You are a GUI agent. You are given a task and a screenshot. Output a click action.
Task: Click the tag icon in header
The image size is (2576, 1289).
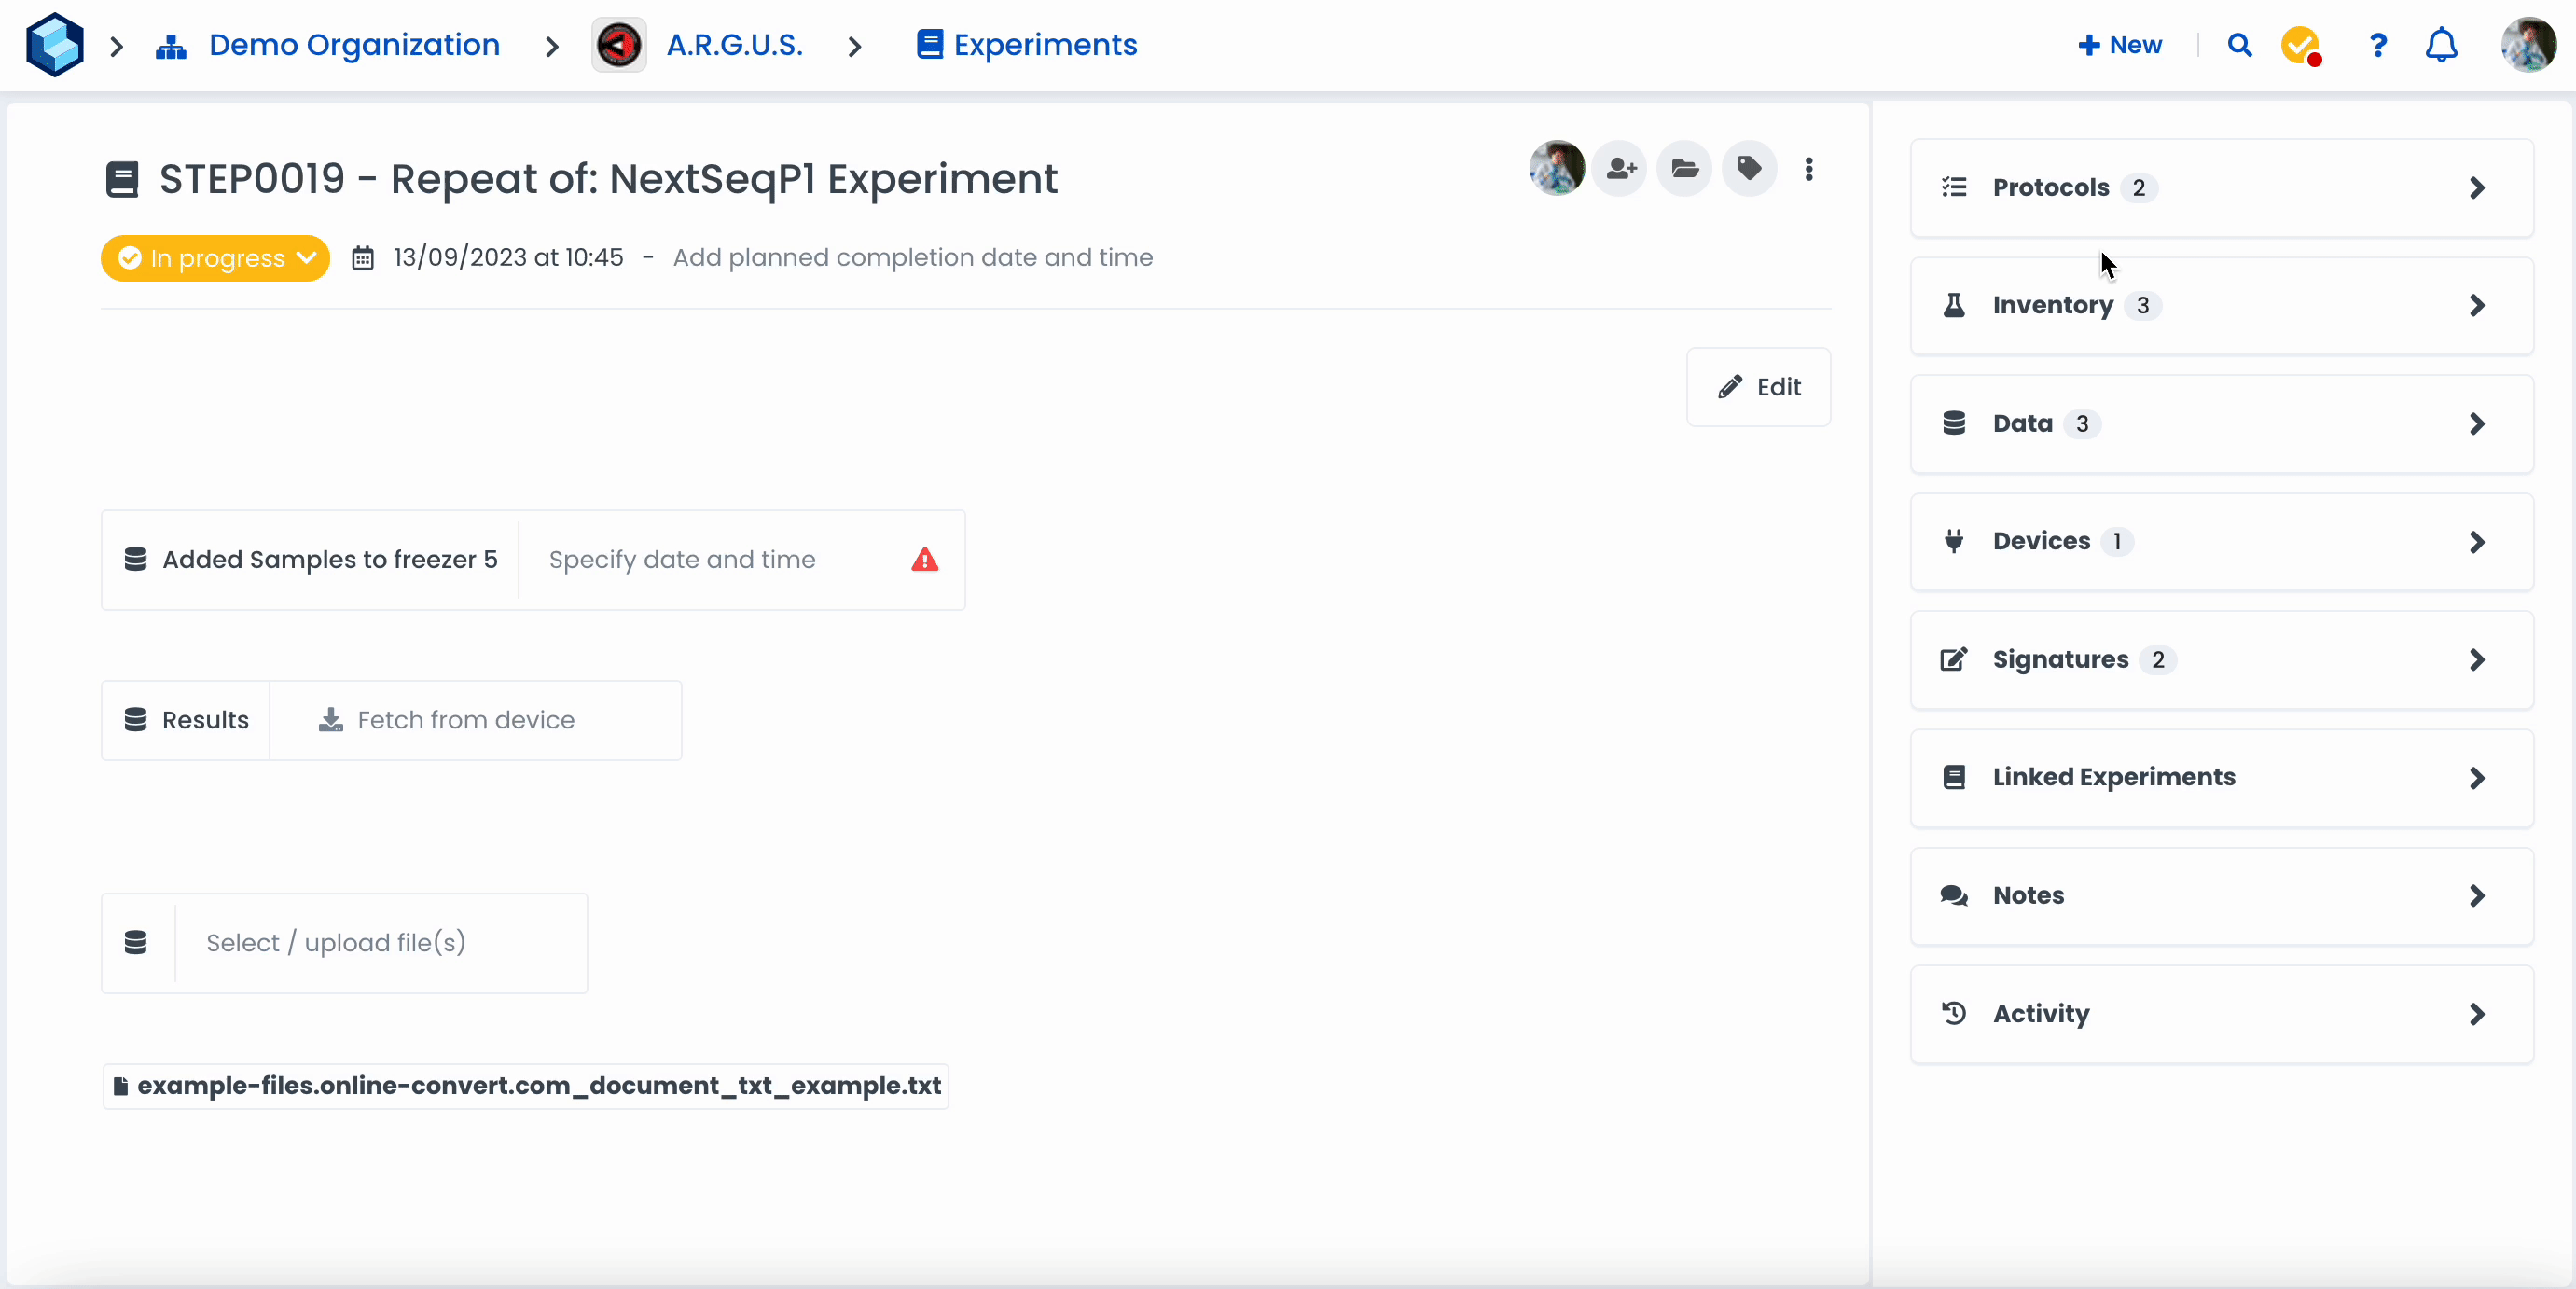coord(1749,169)
